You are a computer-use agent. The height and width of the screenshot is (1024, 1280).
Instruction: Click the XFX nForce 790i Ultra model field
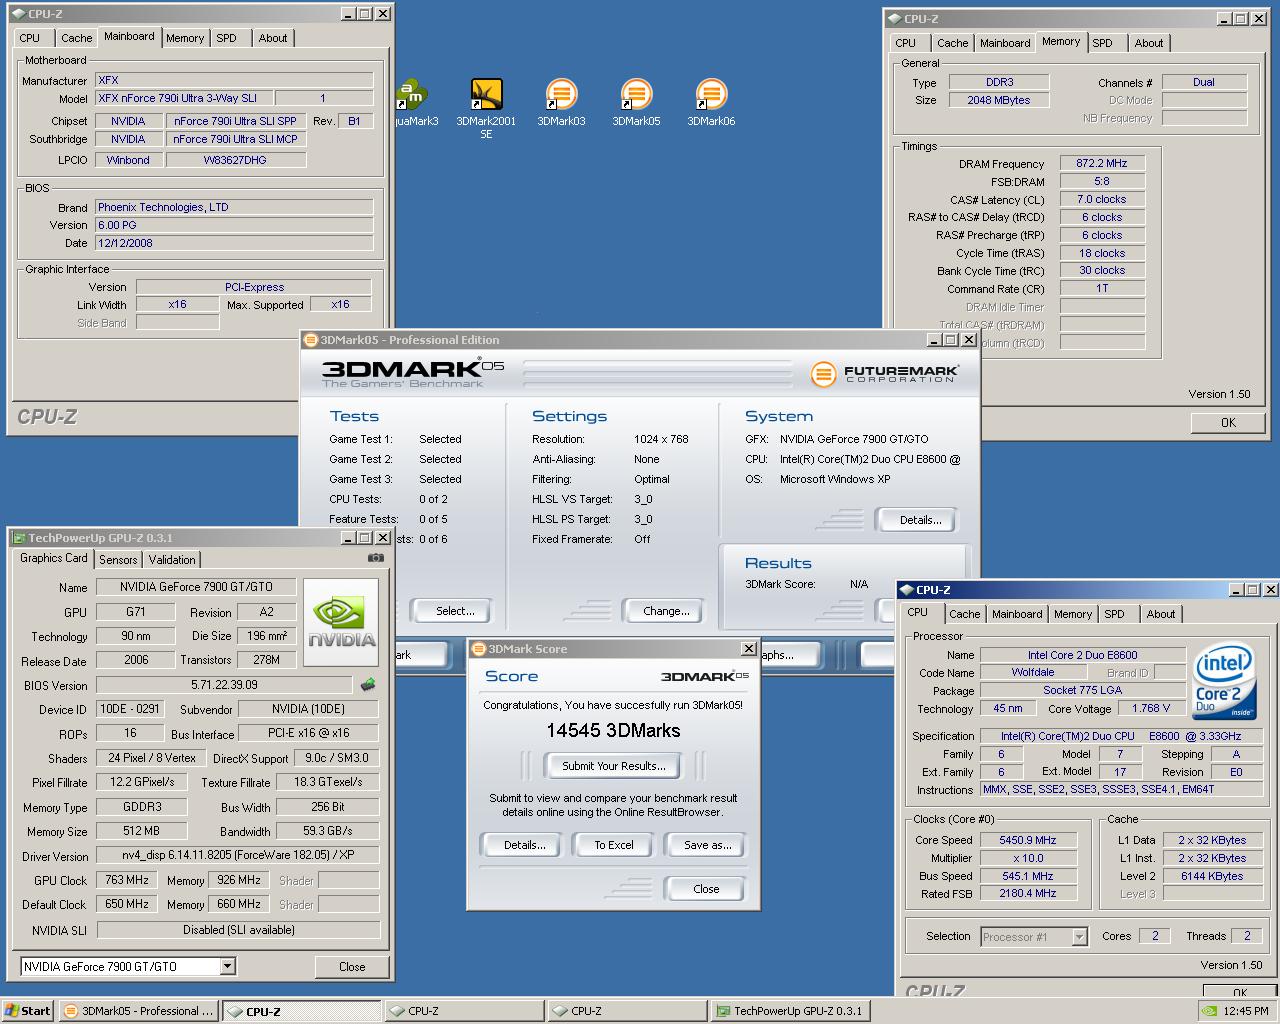point(182,98)
